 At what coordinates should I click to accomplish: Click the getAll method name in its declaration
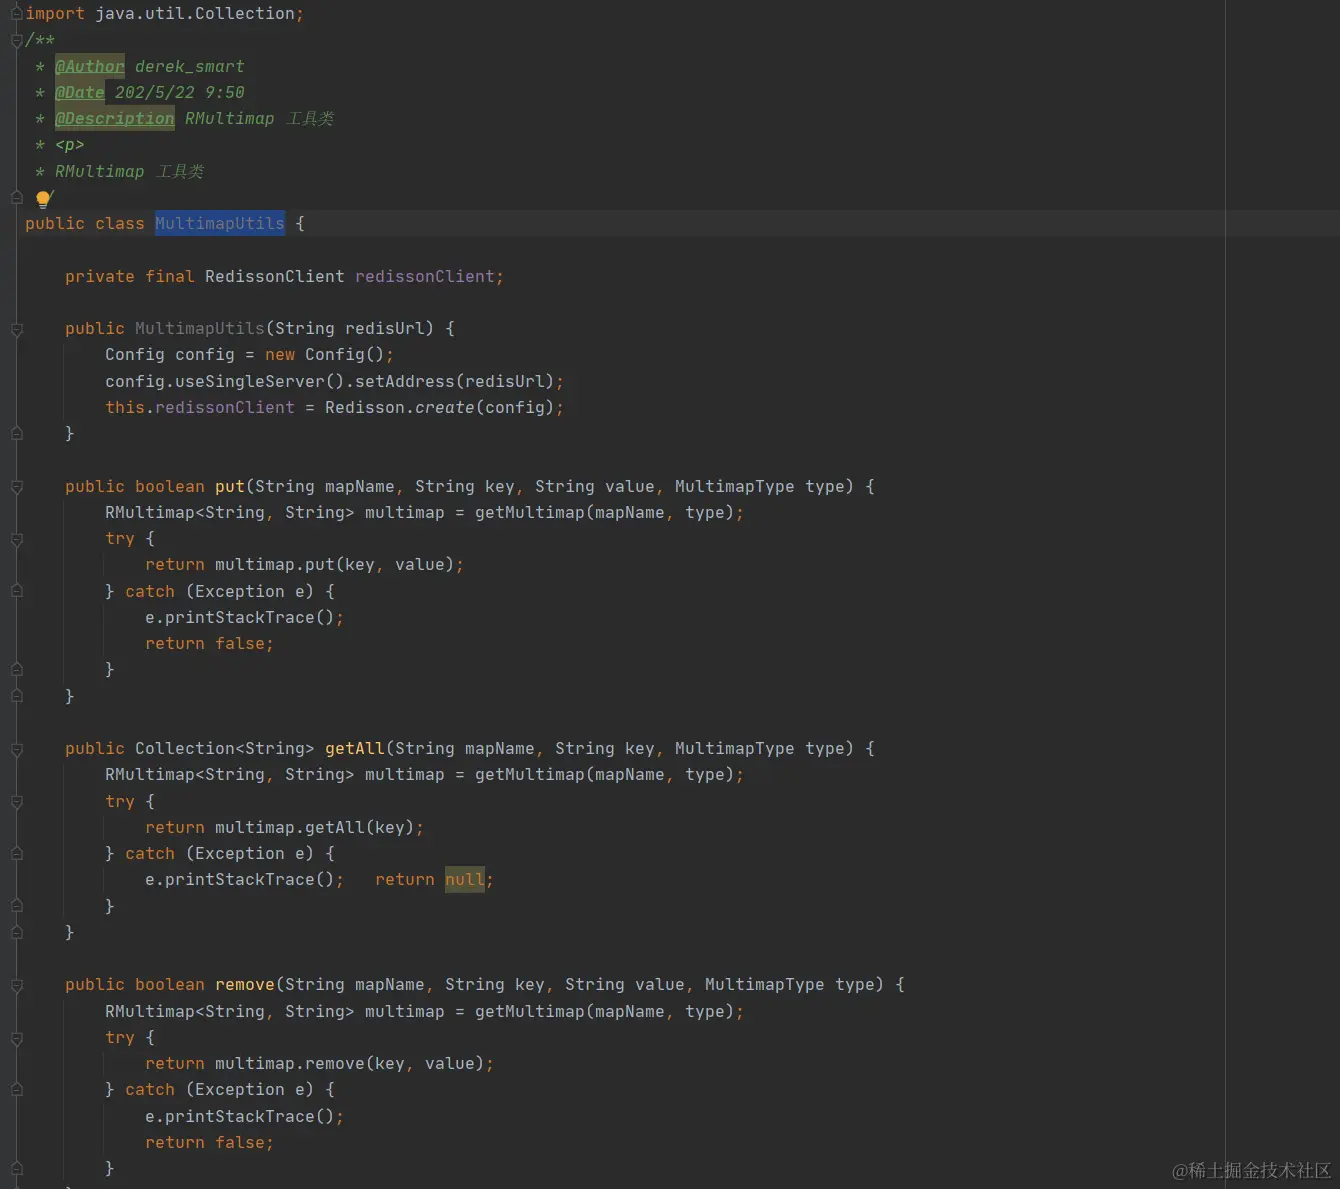355,748
